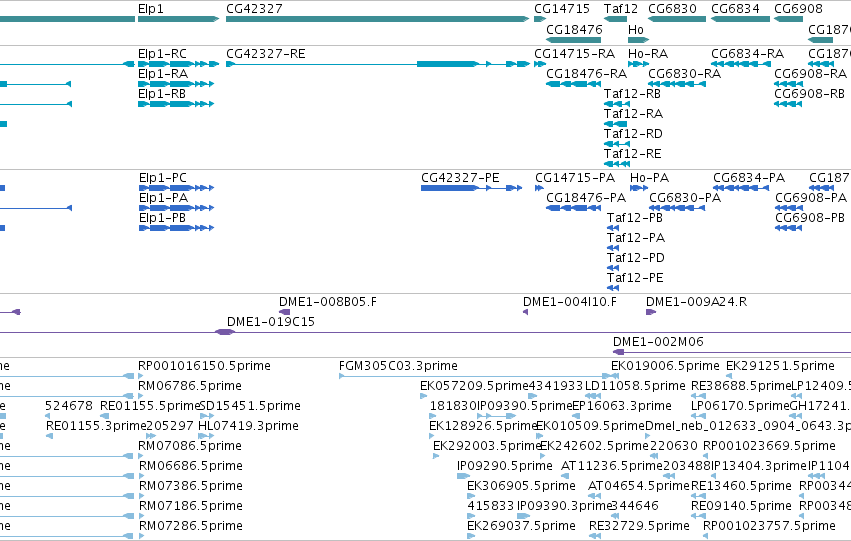Select the CG14715-RA transcript
The height and width of the screenshot is (541, 851).
tap(540, 64)
